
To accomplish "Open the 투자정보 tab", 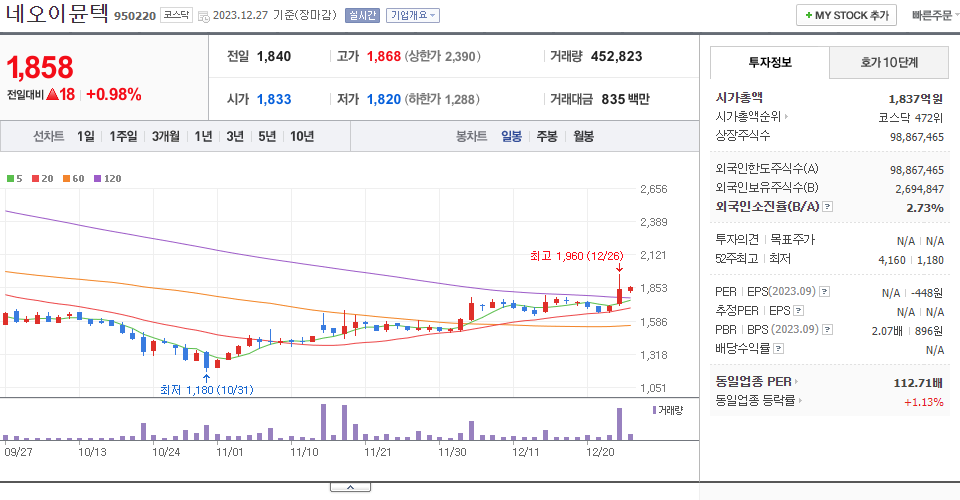I will point(770,62).
